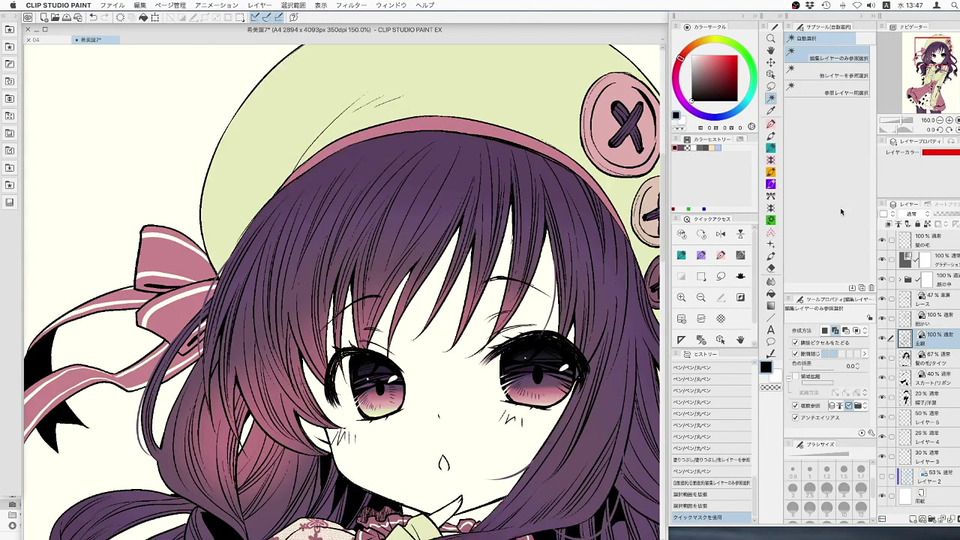Choose the Eyedropper tool in toolbar
Viewport: 960px width, 540px height.
[771, 110]
